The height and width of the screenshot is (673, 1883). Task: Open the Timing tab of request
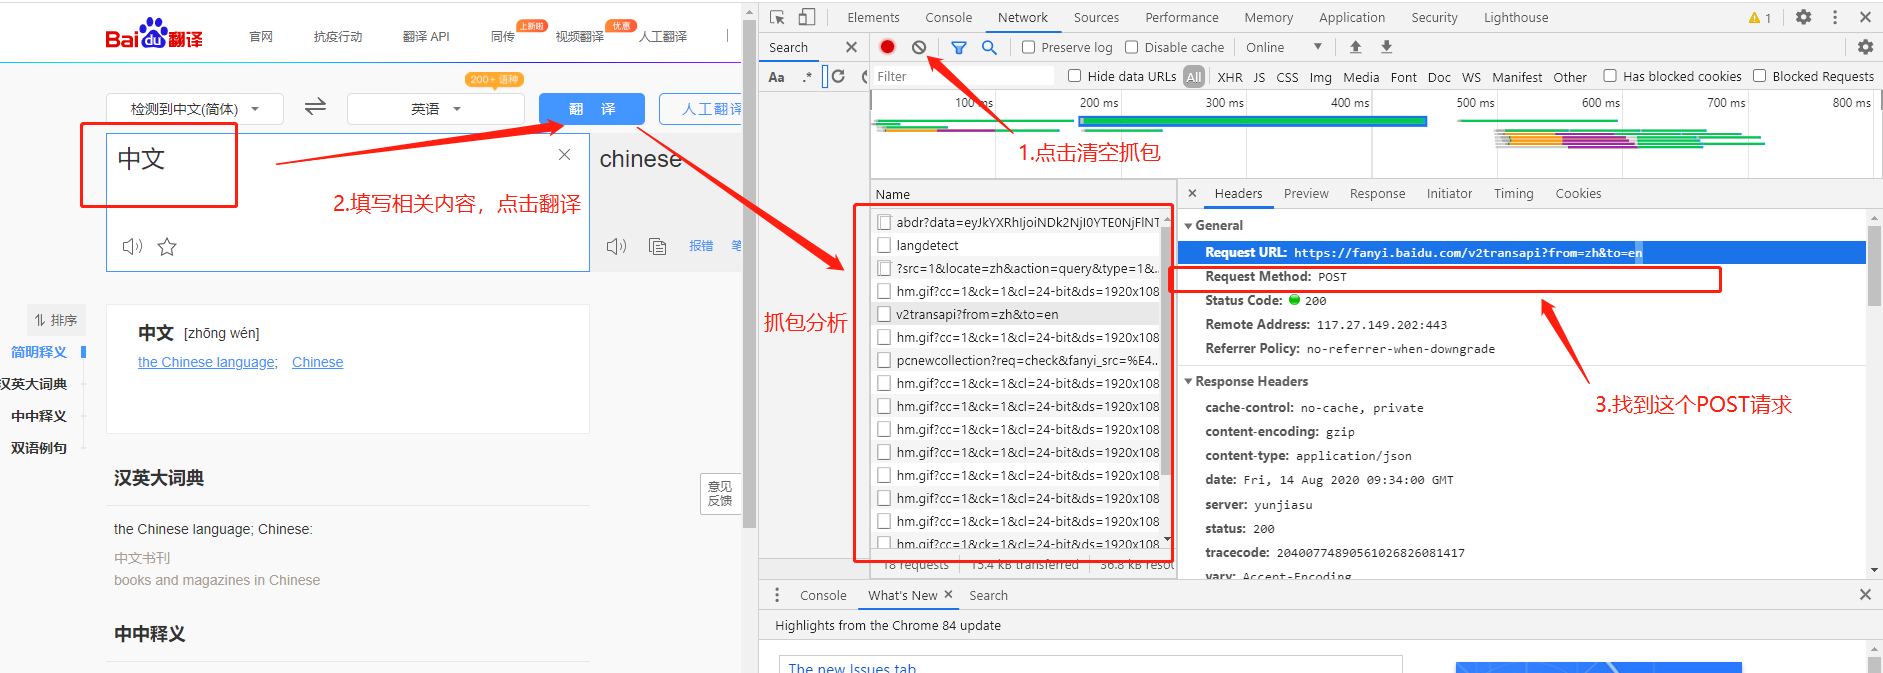pyautogui.click(x=1513, y=194)
